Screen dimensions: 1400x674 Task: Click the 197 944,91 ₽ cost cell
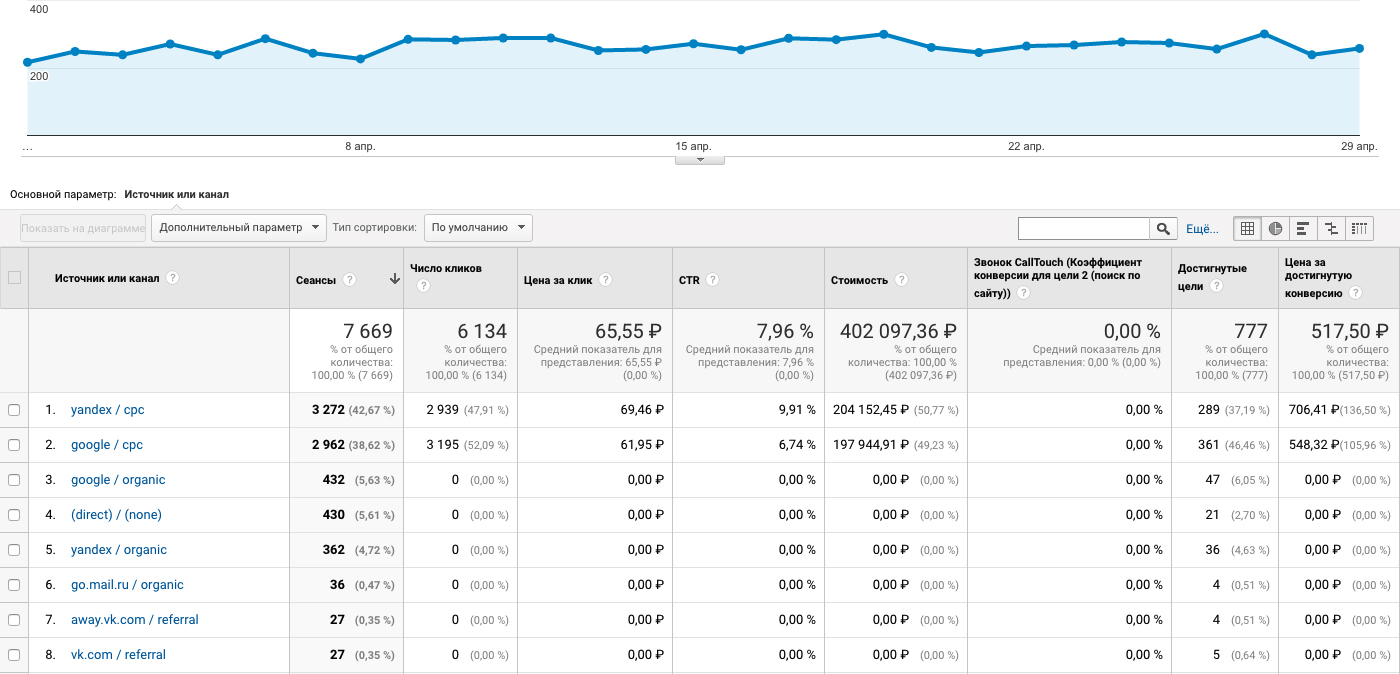tap(869, 445)
